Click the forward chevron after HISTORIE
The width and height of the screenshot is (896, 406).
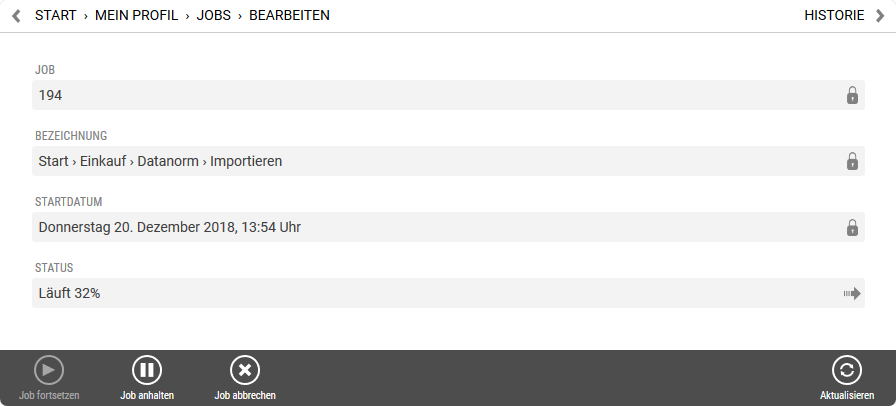881,16
